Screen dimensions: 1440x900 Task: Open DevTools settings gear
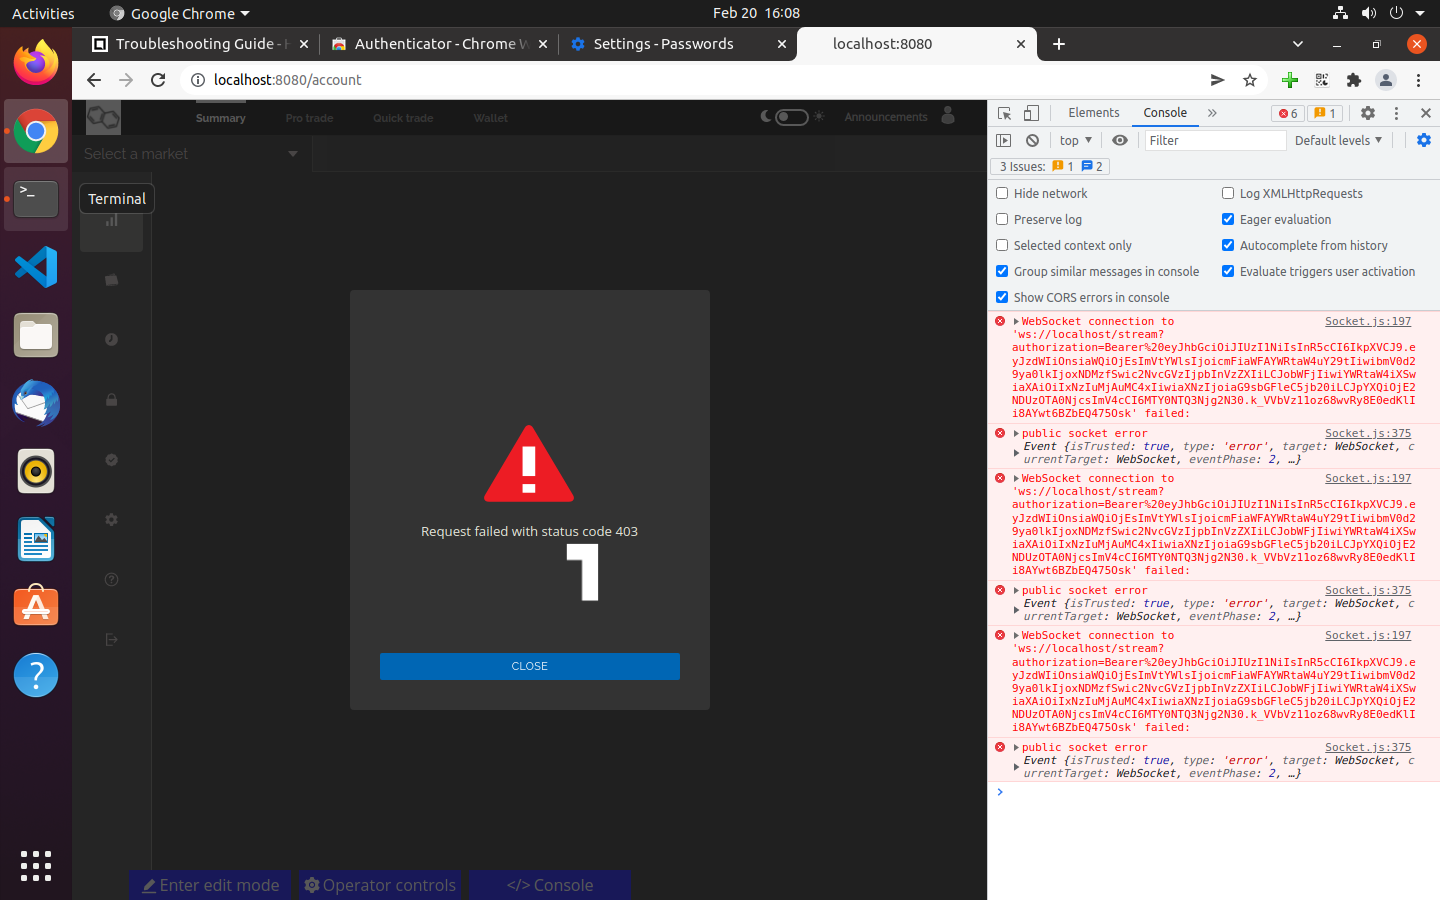point(1367,113)
